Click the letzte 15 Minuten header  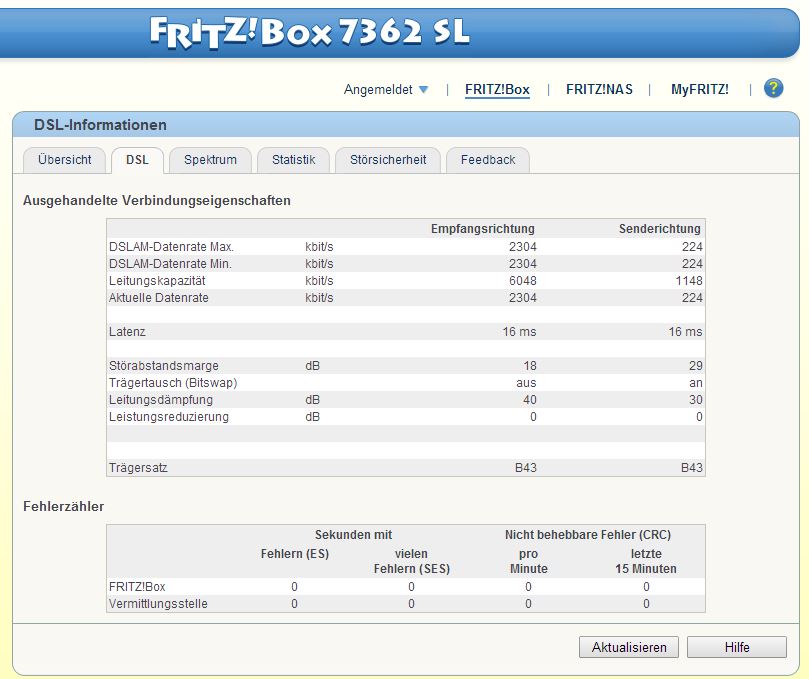coord(646,561)
